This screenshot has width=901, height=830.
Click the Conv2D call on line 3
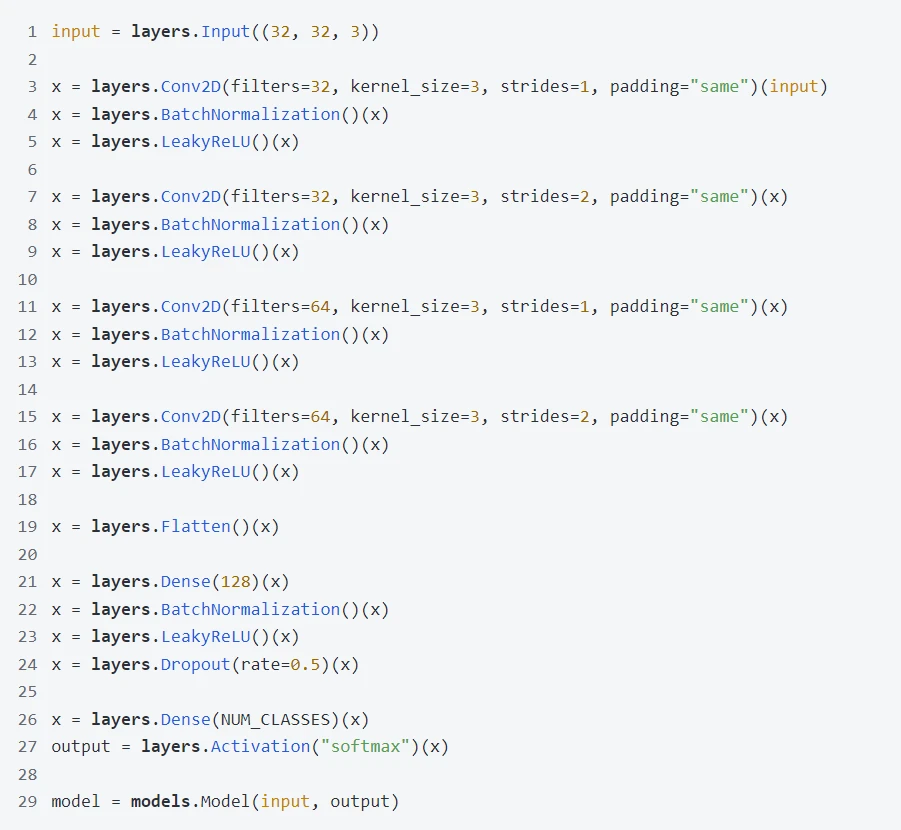[190, 86]
